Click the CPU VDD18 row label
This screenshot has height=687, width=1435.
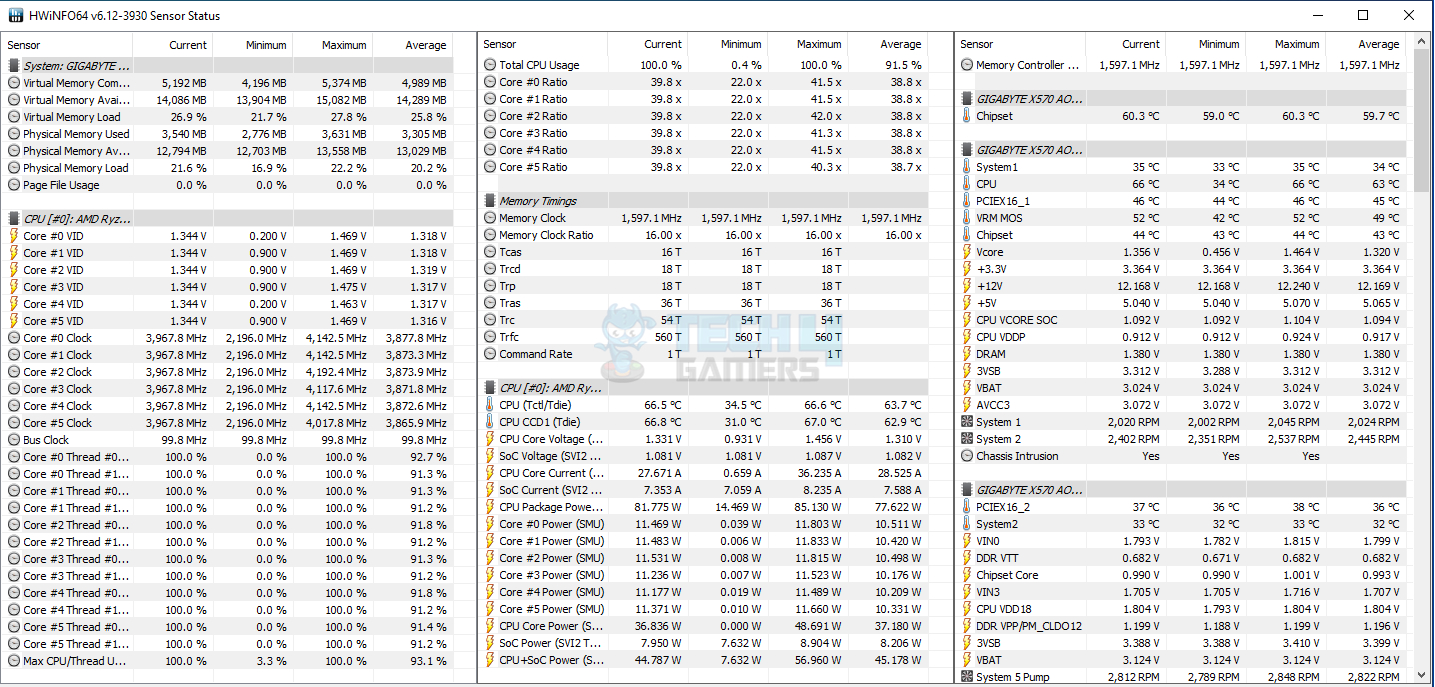[1002, 609]
